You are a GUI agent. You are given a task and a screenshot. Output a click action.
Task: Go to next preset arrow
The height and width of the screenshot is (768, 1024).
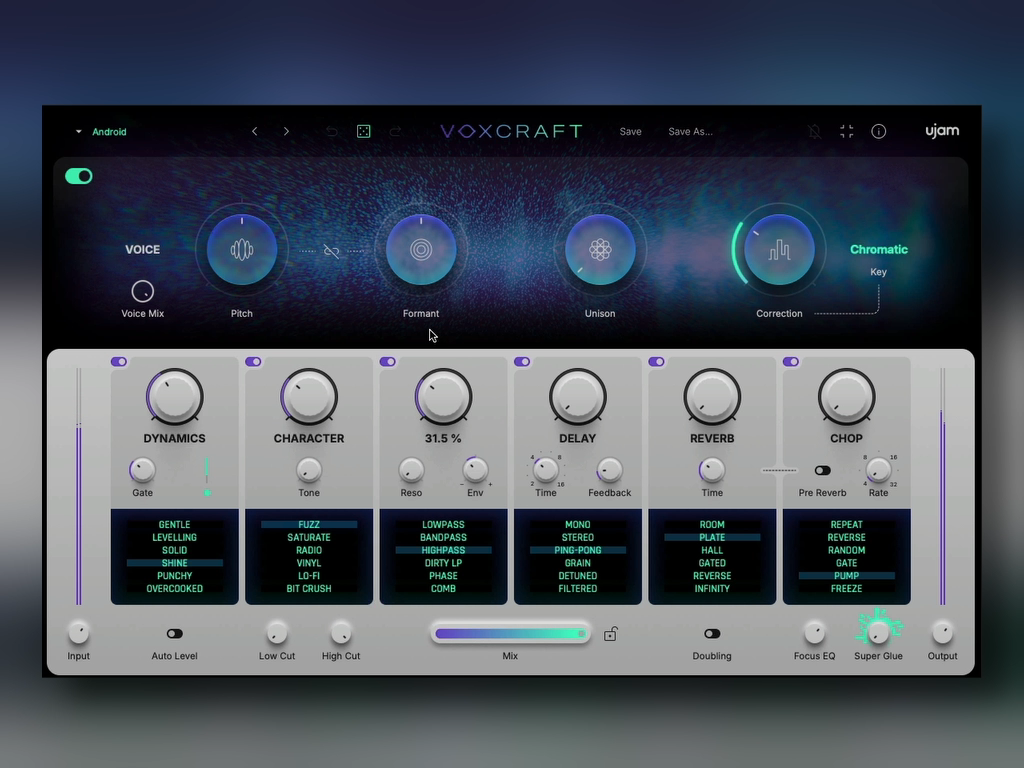286,131
